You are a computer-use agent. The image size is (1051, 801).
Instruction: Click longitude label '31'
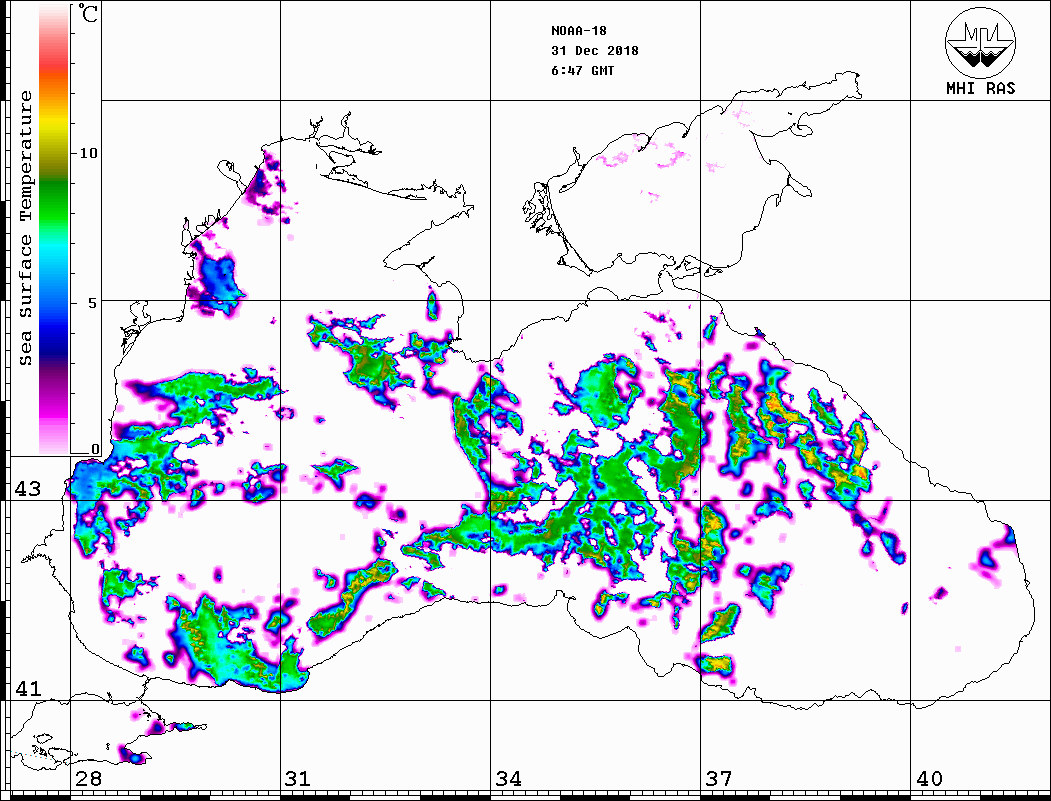point(298,778)
